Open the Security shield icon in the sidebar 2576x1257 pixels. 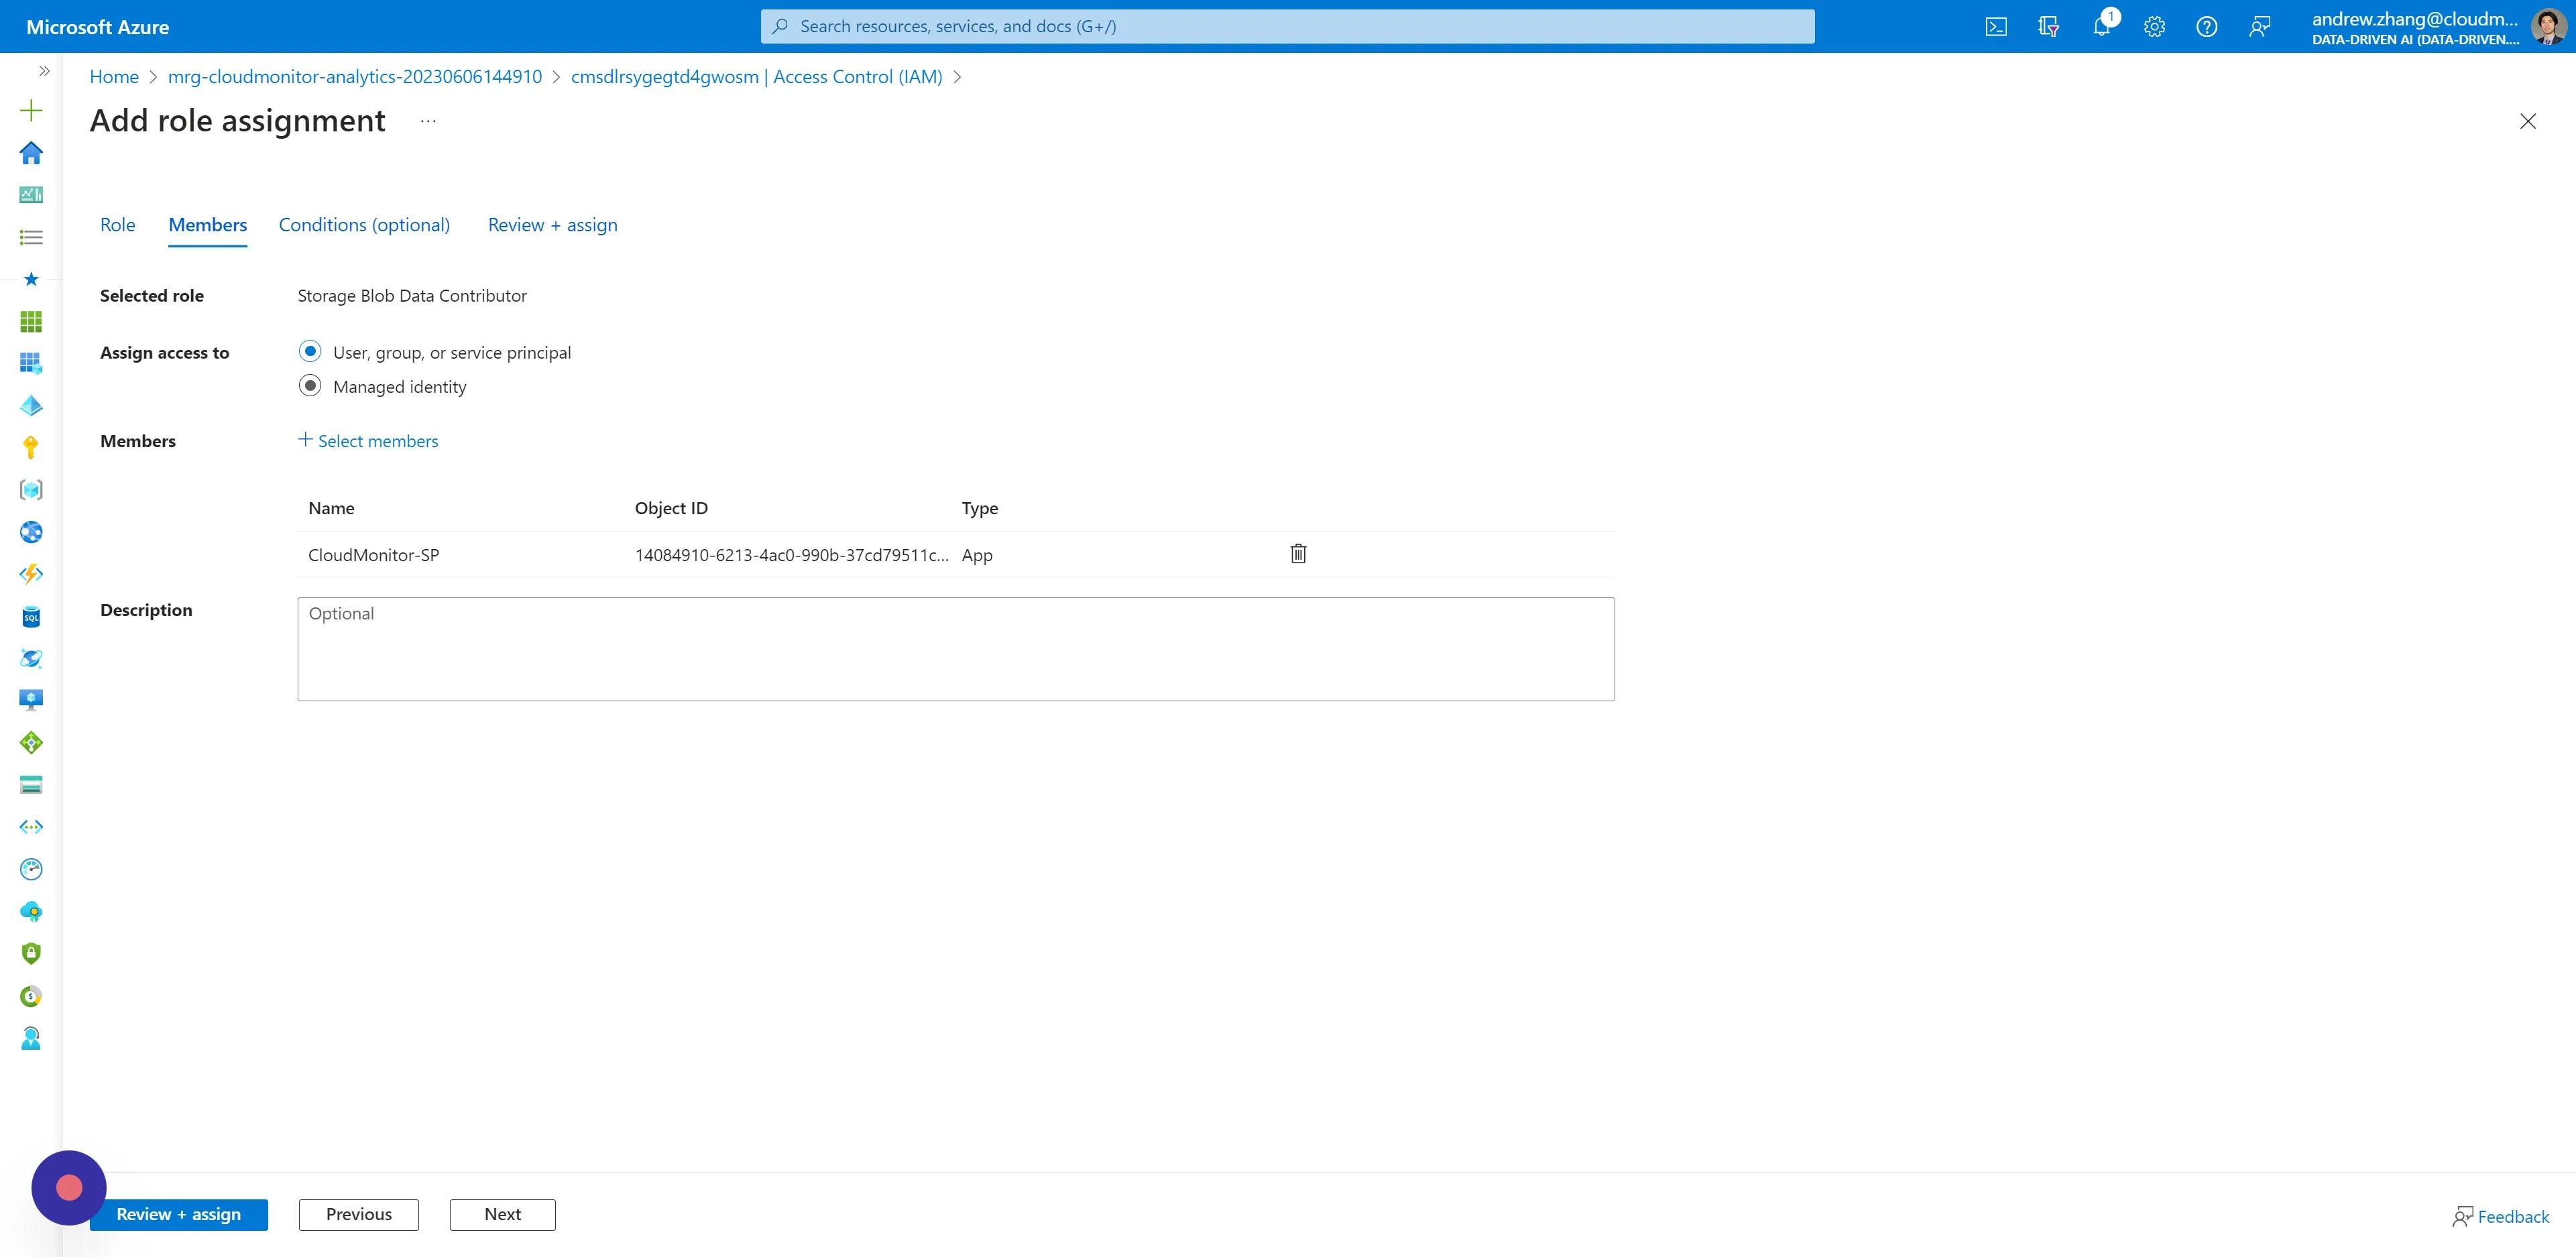[x=31, y=953]
